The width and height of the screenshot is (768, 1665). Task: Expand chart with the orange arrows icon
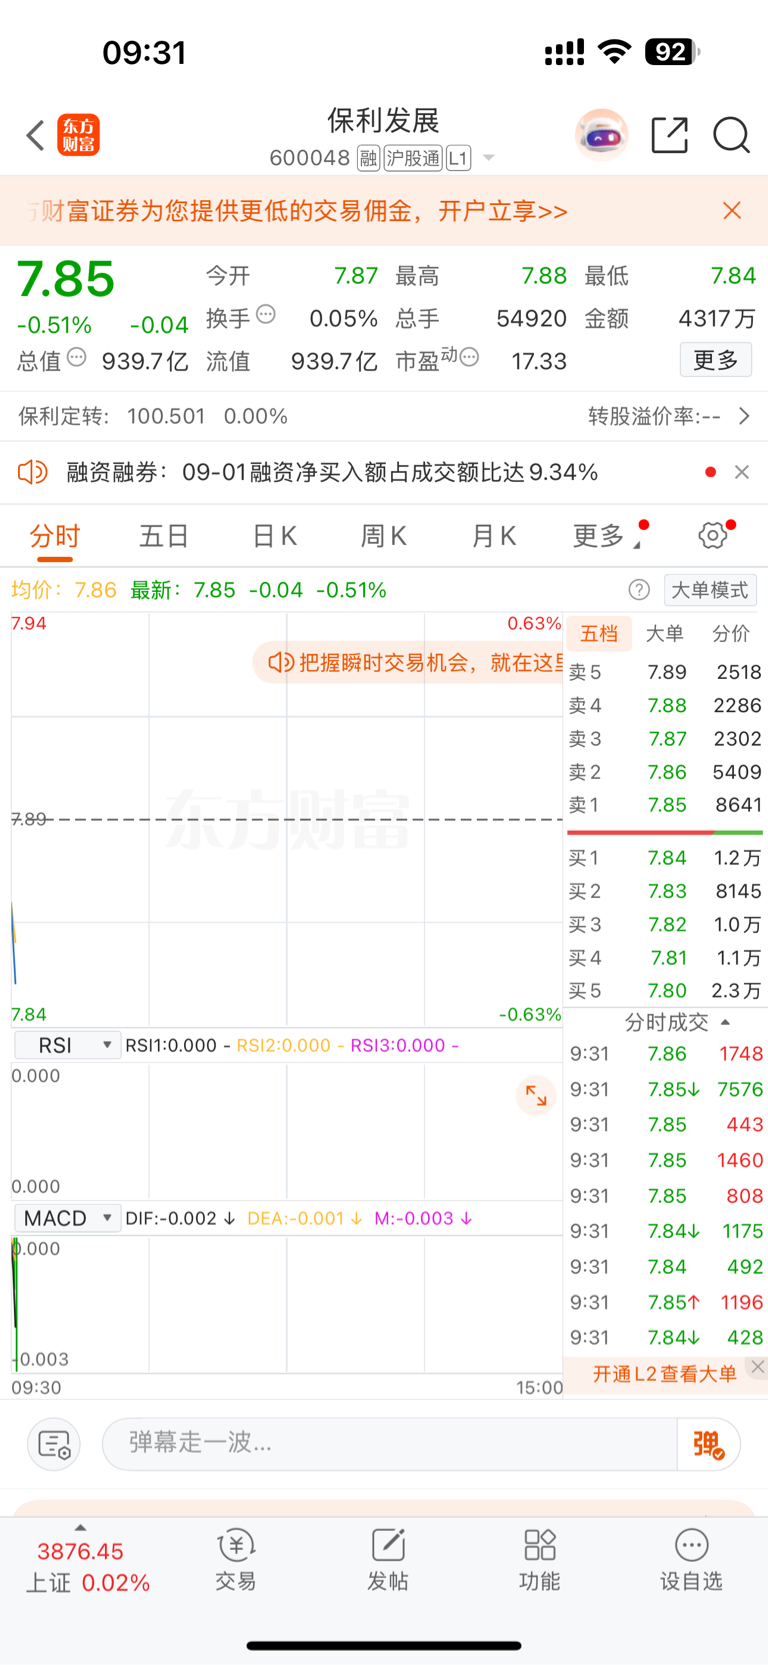pyautogui.click(x=536, y=1095)
